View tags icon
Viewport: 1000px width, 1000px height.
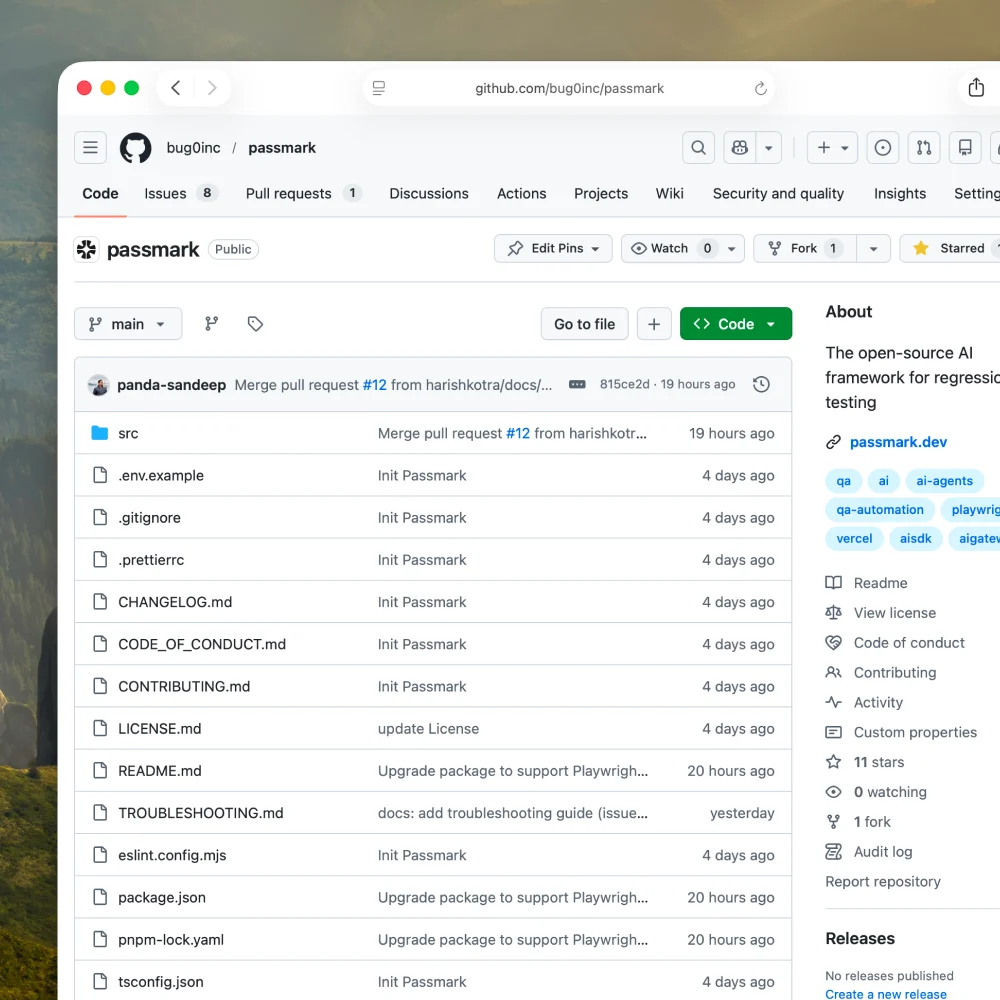tap(255, 324)
